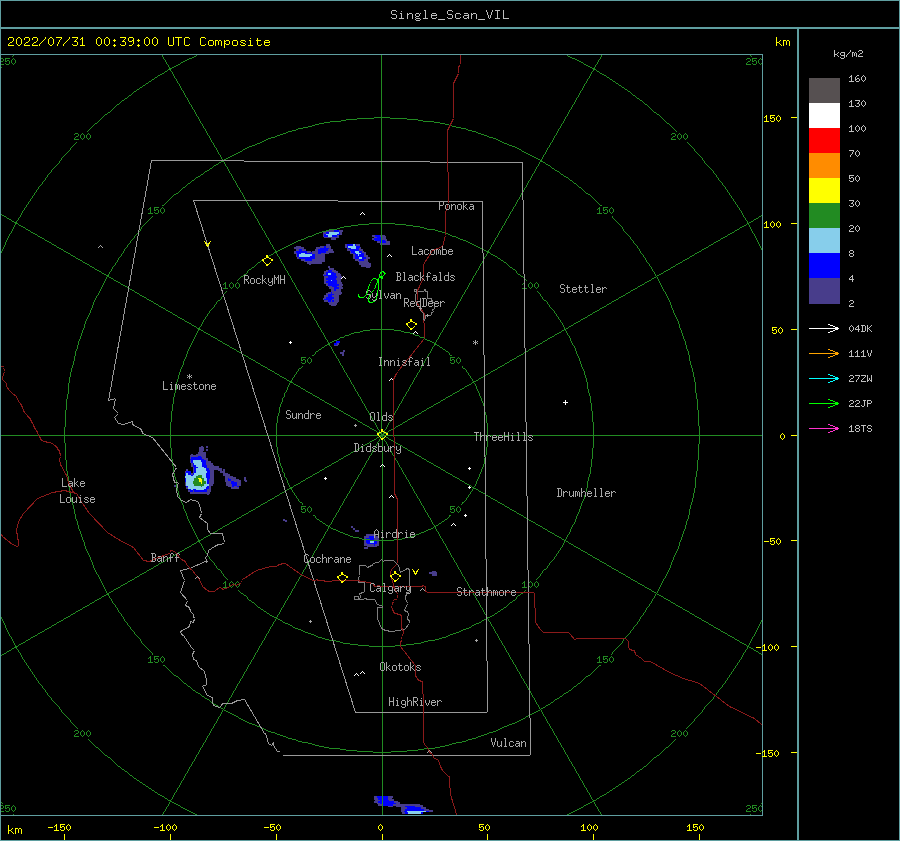Screen dimensions: 900x841
Task: Click the yellow diamond marker below RedDeer
Action: 411,325
